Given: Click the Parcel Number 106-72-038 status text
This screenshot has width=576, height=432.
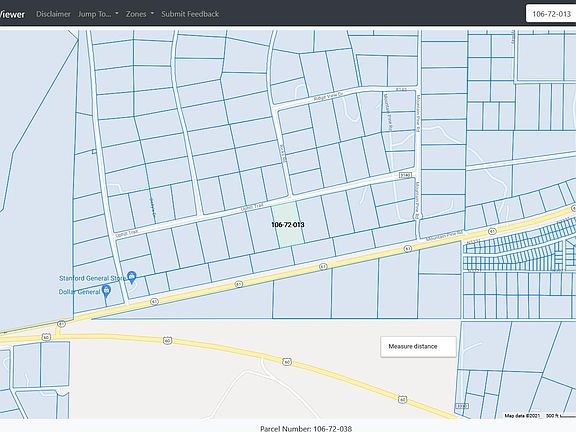Looking at the screenshot, I should 306,428.
